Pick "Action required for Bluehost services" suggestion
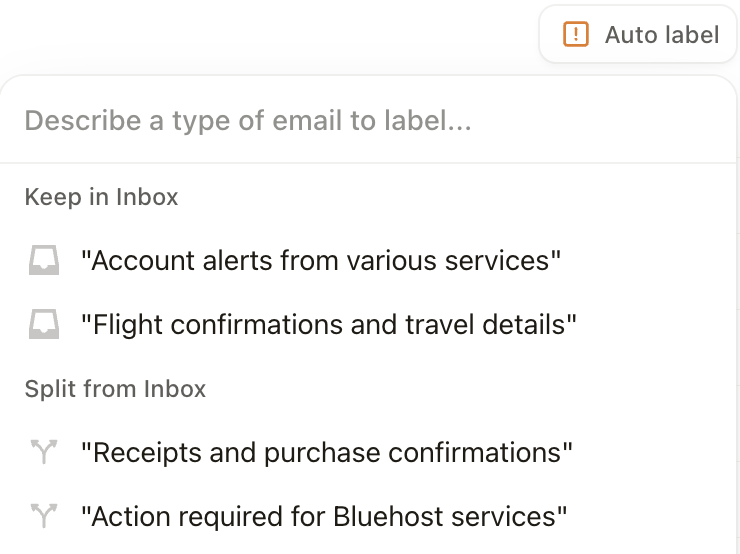 tap(323, 517)
